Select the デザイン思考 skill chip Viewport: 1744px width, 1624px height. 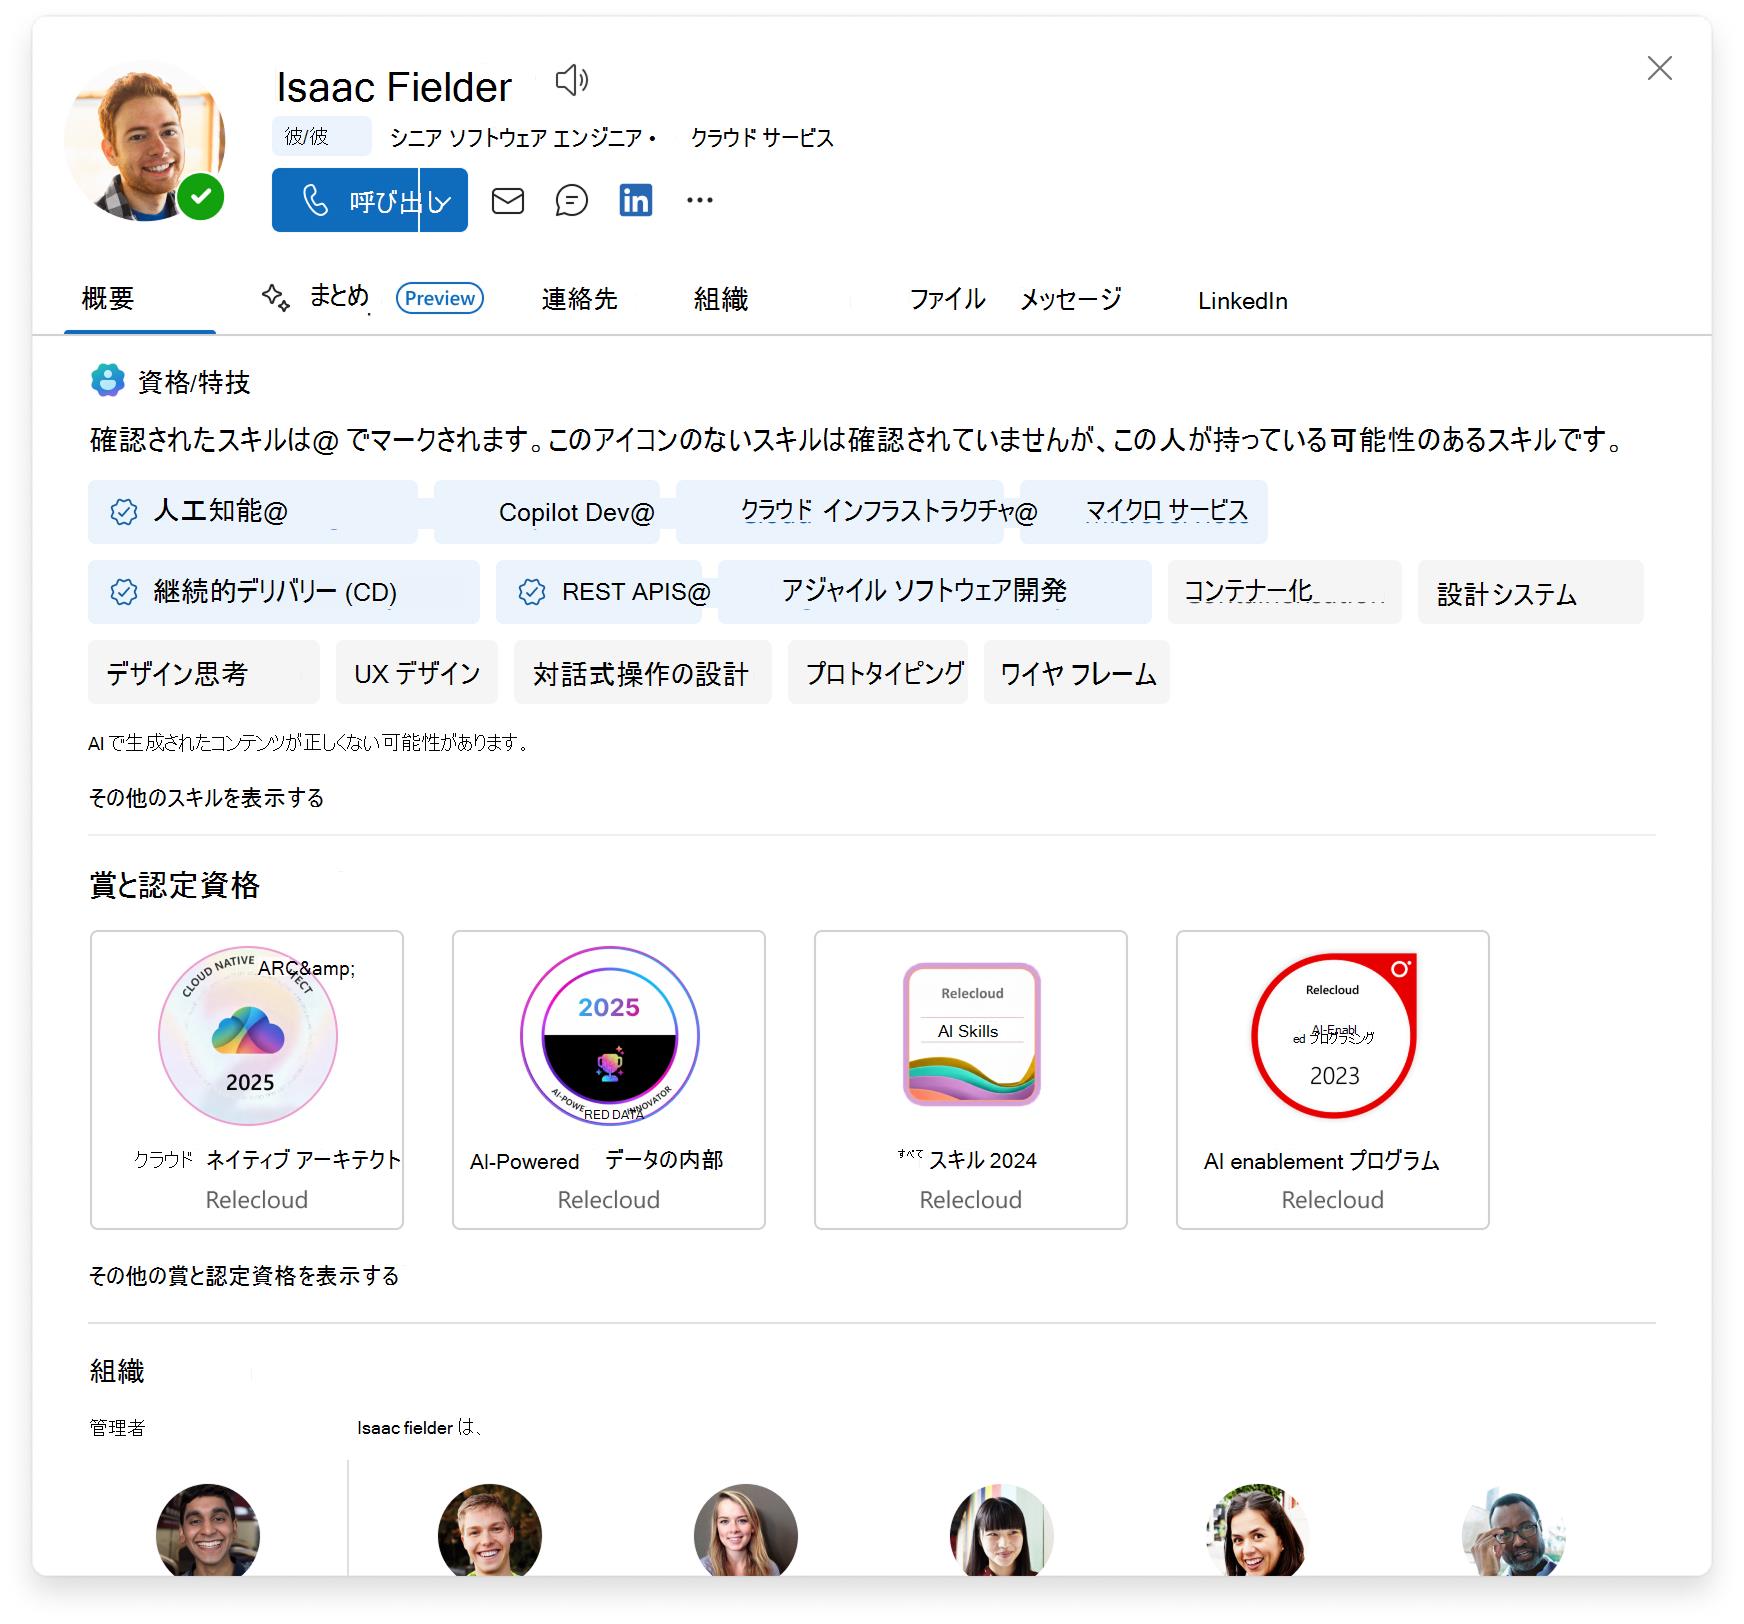[x=204, y=672]
